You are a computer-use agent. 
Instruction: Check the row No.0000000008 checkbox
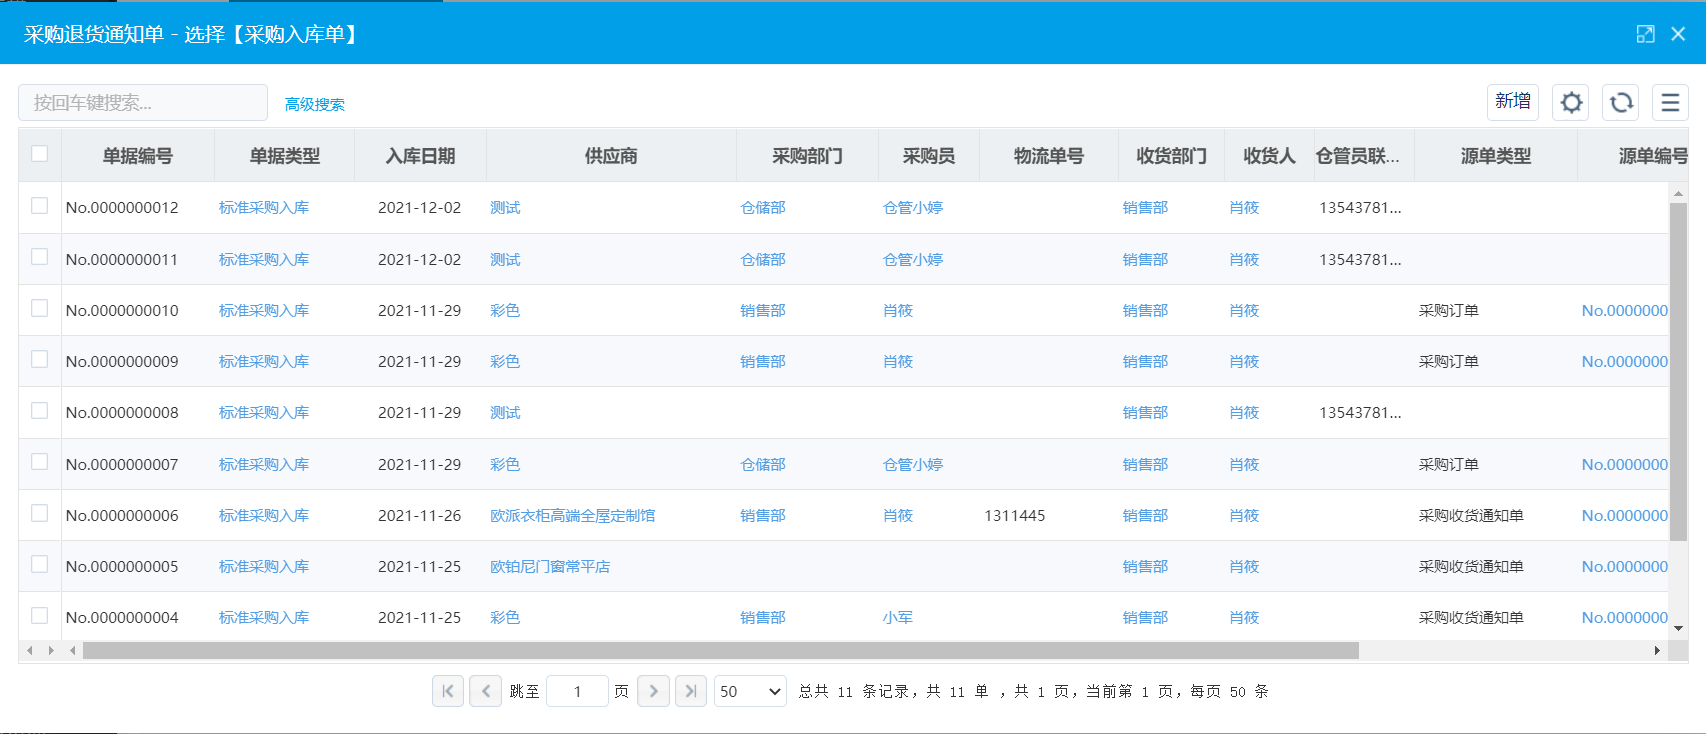pyautogui.click(x=40, y=411)
